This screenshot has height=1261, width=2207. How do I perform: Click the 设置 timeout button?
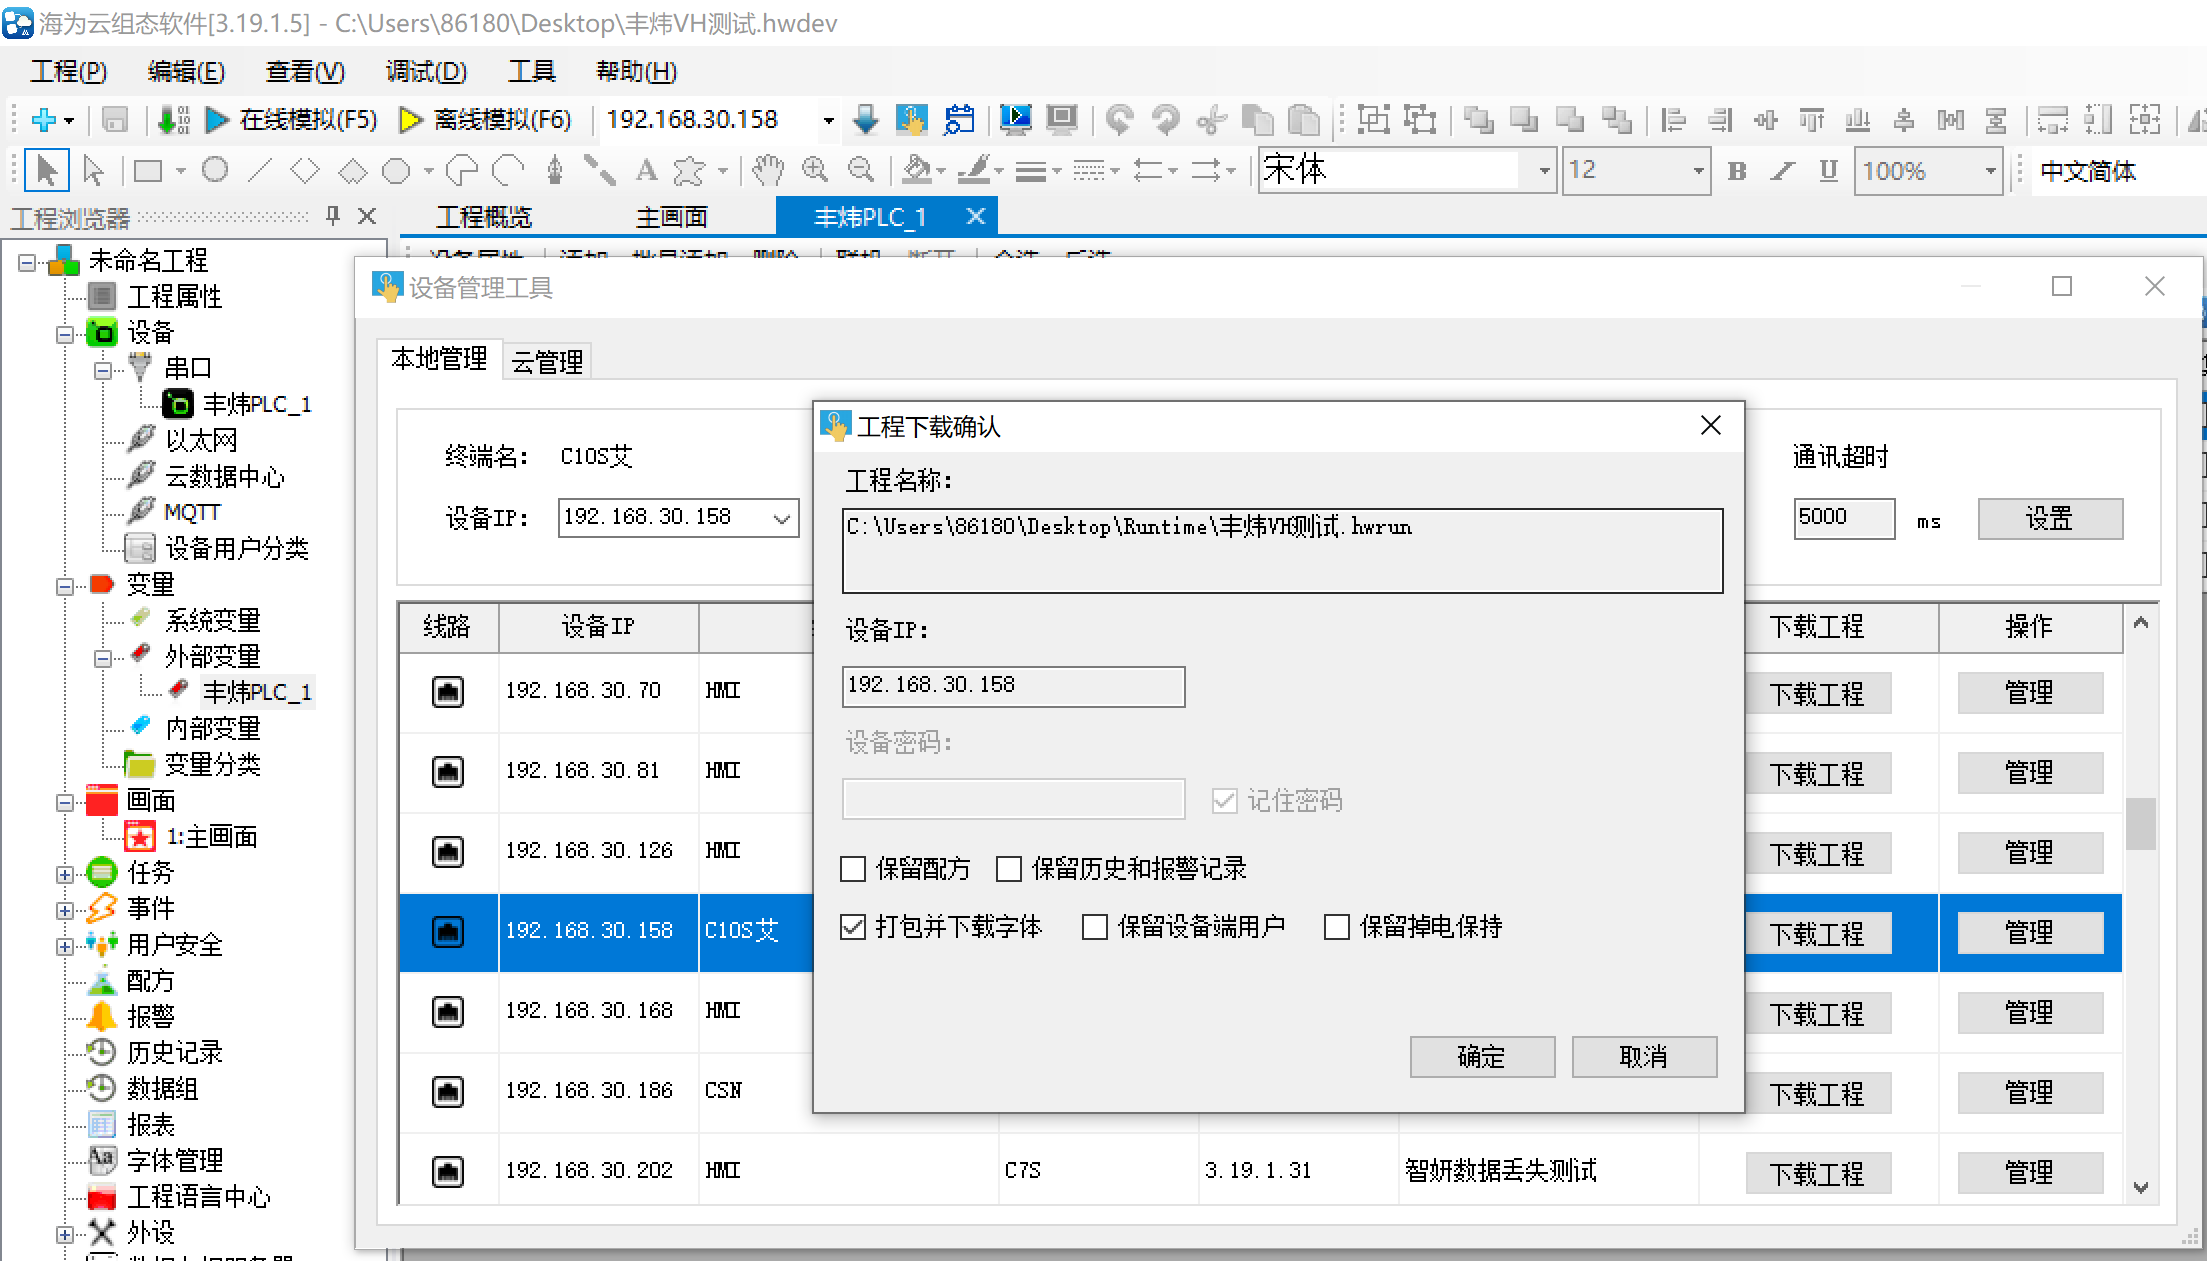[2050, 519]
